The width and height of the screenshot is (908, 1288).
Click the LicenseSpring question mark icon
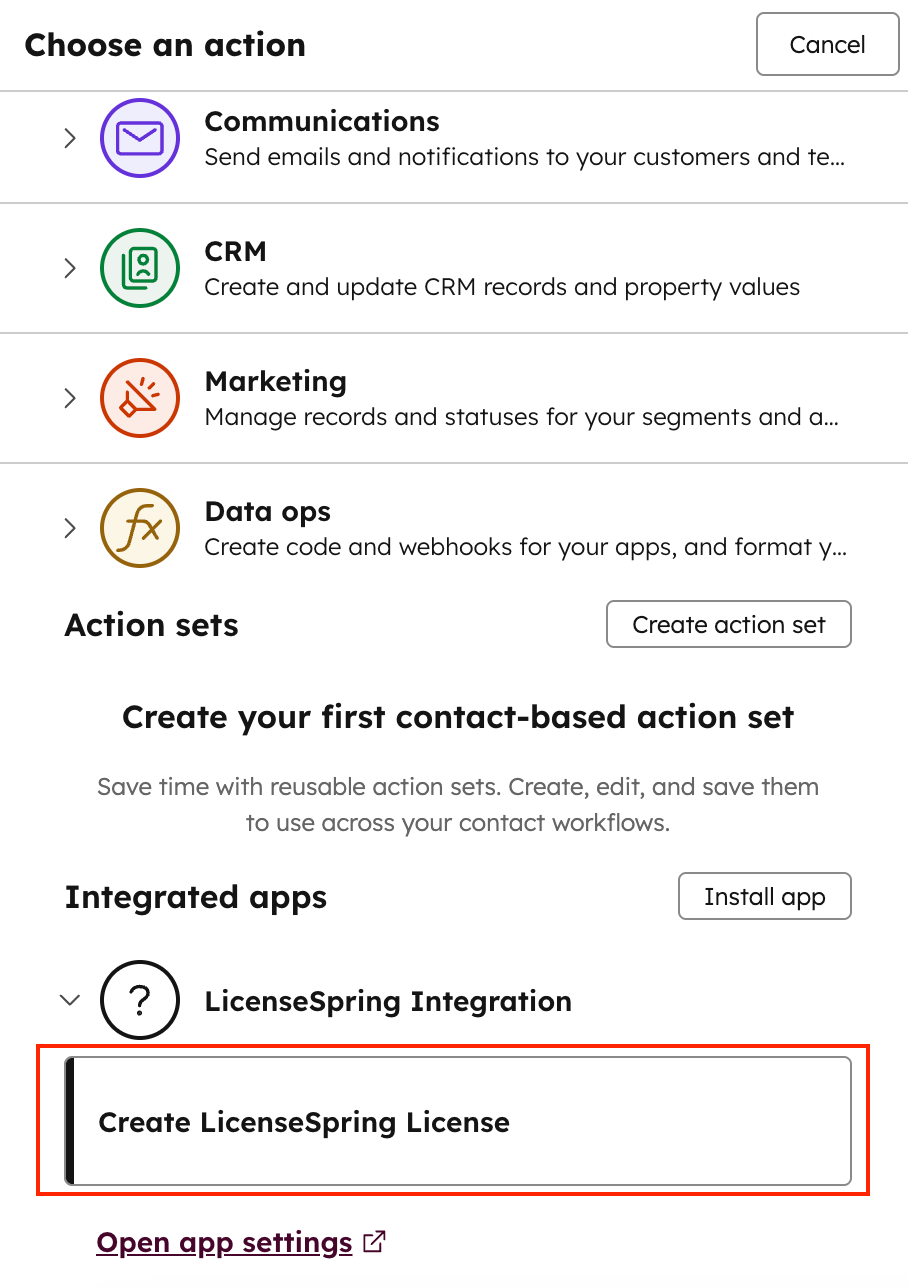pyautogui.click(x=140, y=1000)
